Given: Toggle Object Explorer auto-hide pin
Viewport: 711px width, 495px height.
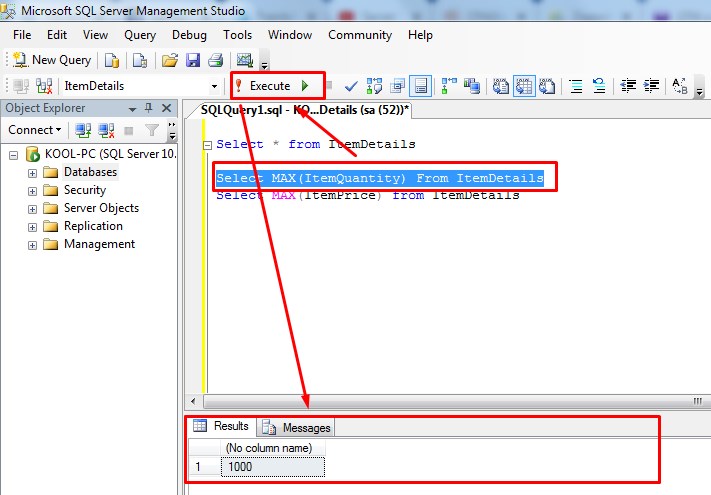Looking at the screenshot, I should [148, 108].
